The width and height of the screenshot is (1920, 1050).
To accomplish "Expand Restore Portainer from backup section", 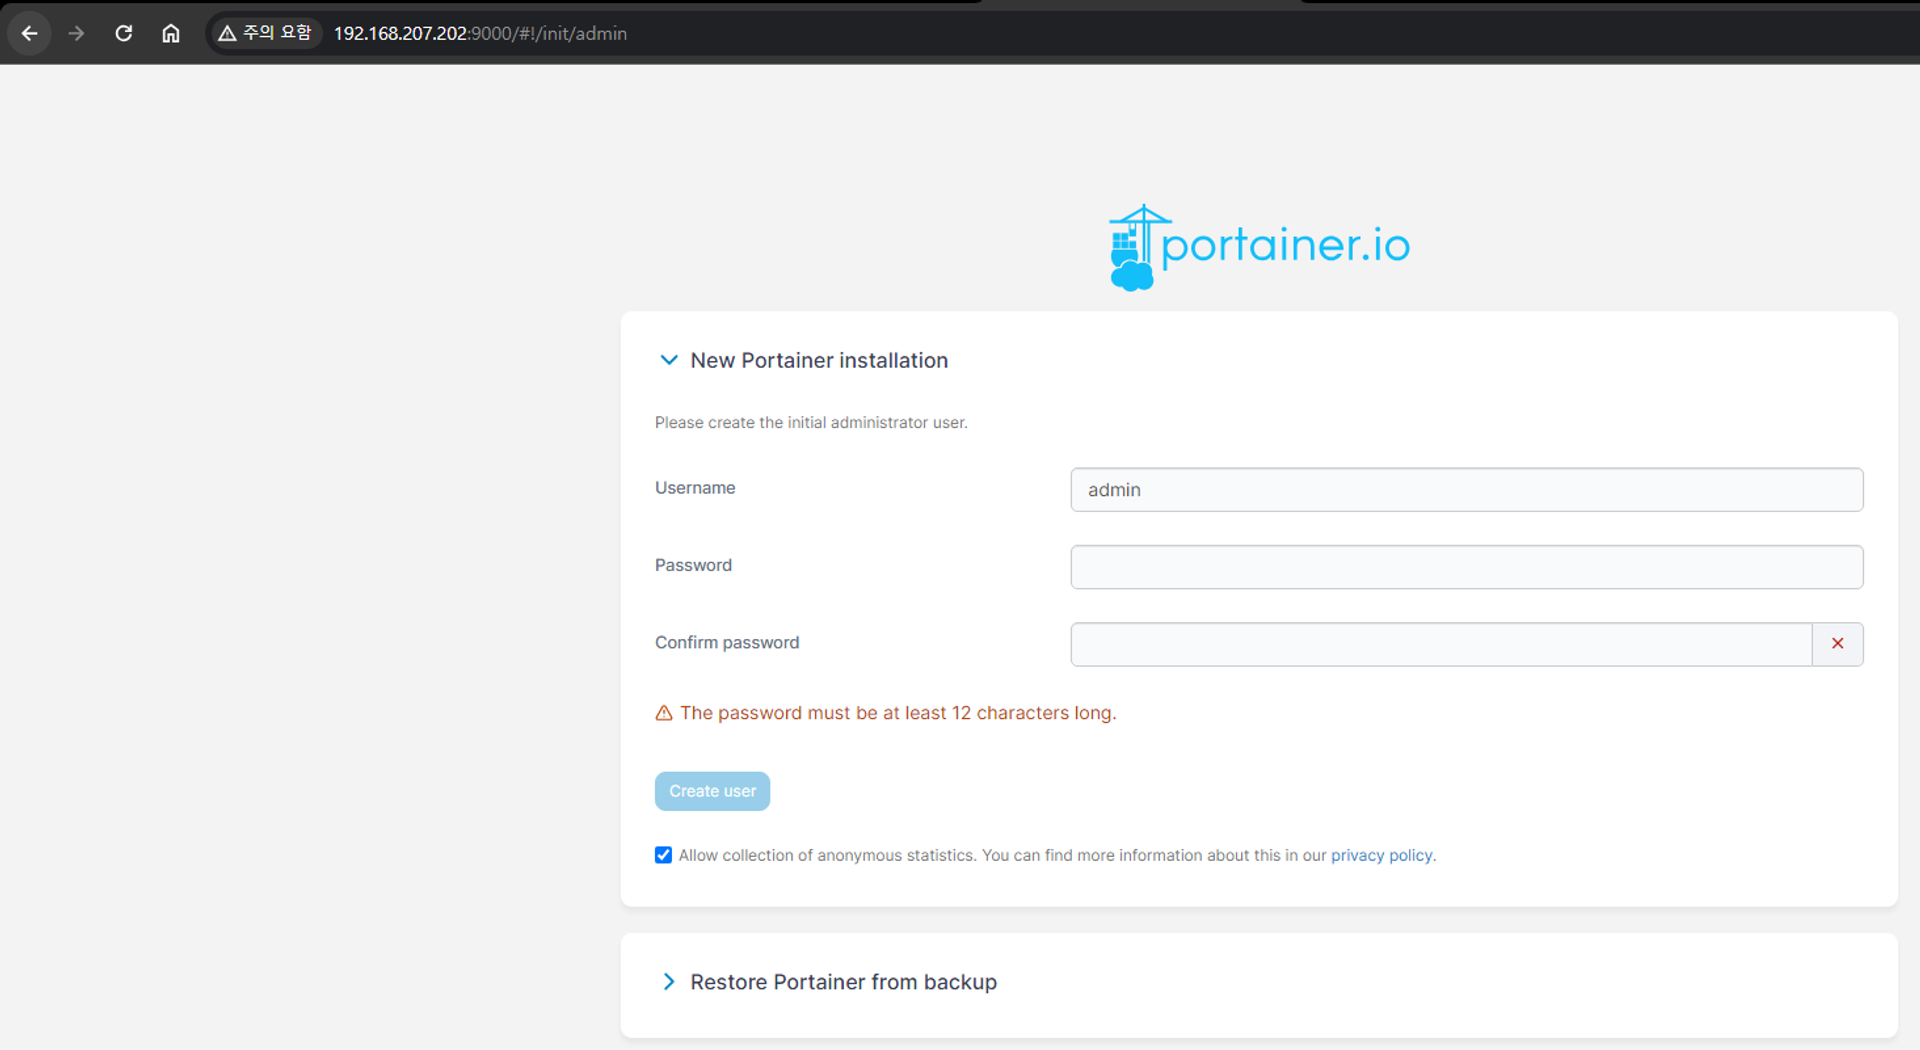I will [668, 982].
